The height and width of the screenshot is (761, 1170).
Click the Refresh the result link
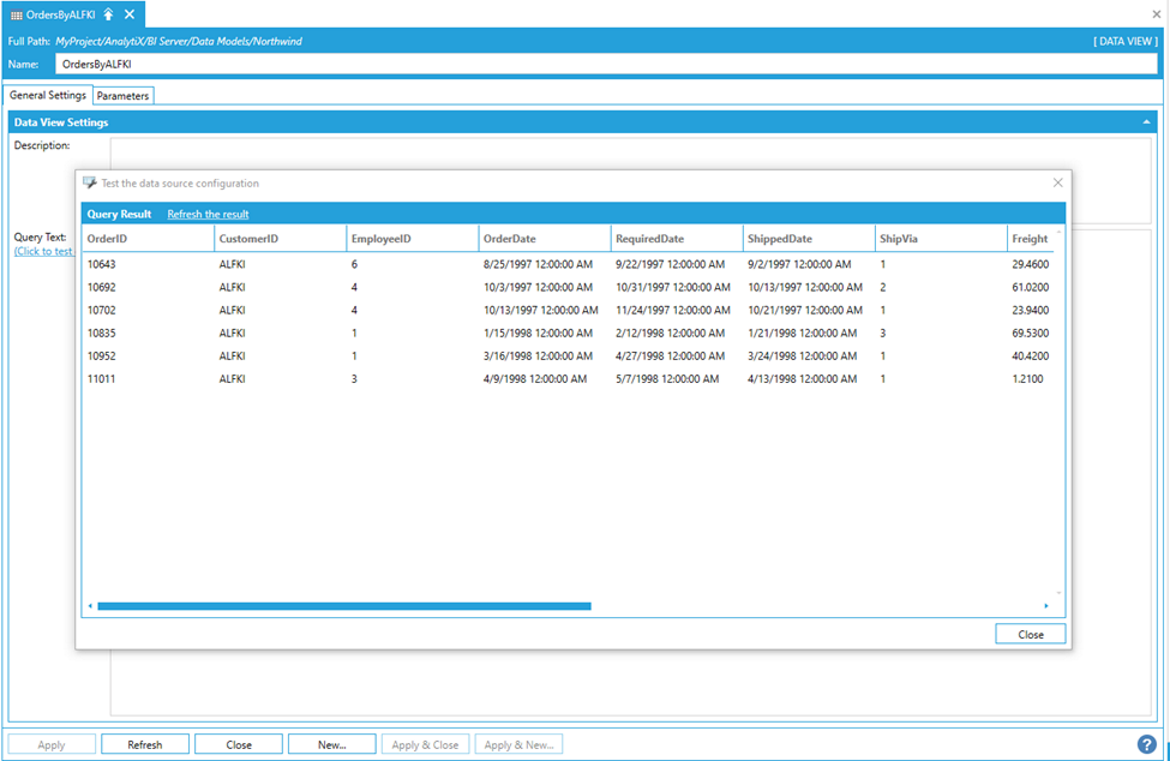click(208, 214)
